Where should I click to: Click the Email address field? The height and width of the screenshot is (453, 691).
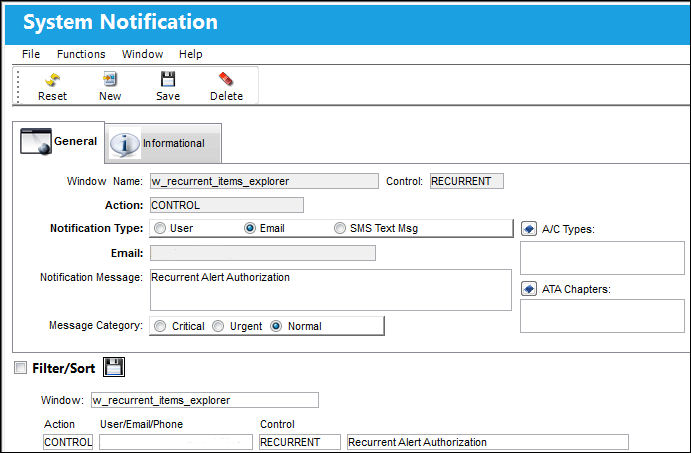pos(263,253)
